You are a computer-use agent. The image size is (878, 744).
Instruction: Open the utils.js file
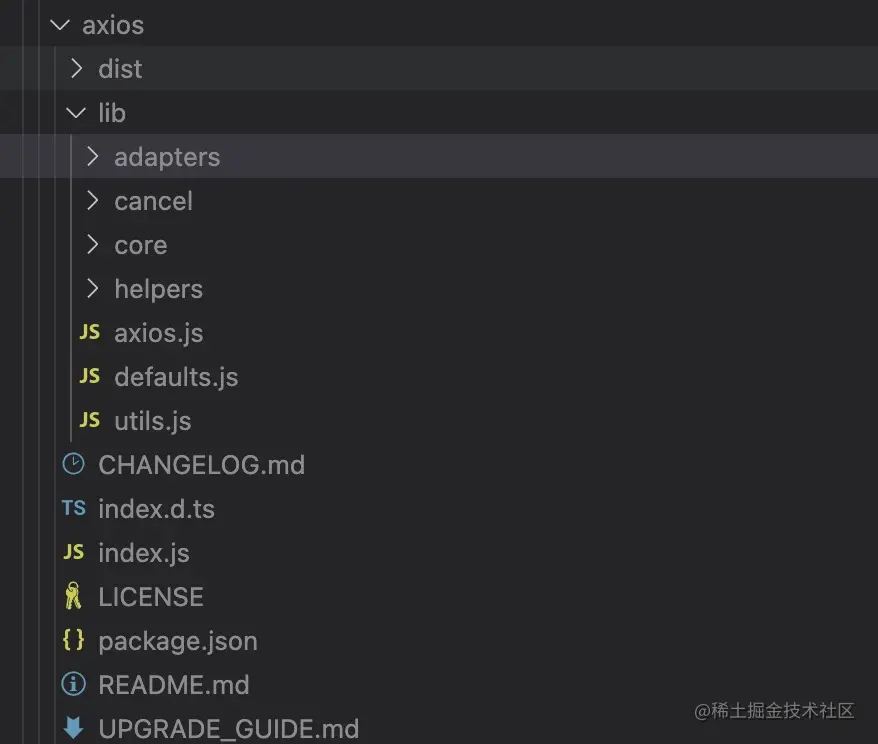point(153,421)
